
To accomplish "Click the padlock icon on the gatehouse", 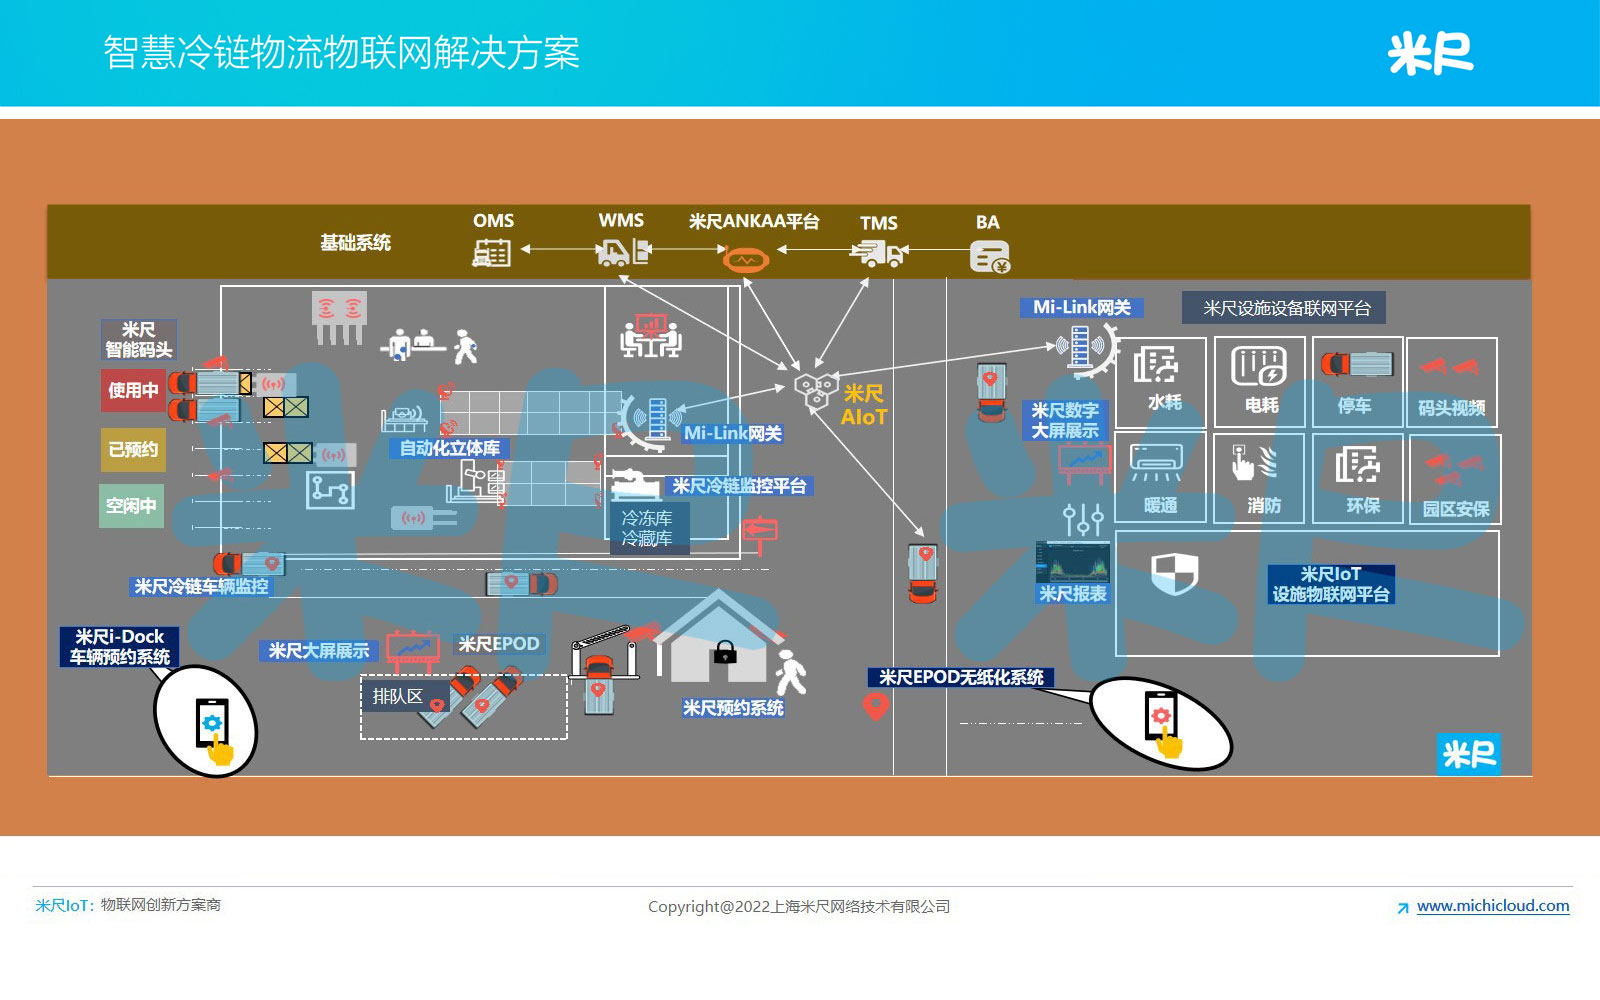I will [725, 653].
